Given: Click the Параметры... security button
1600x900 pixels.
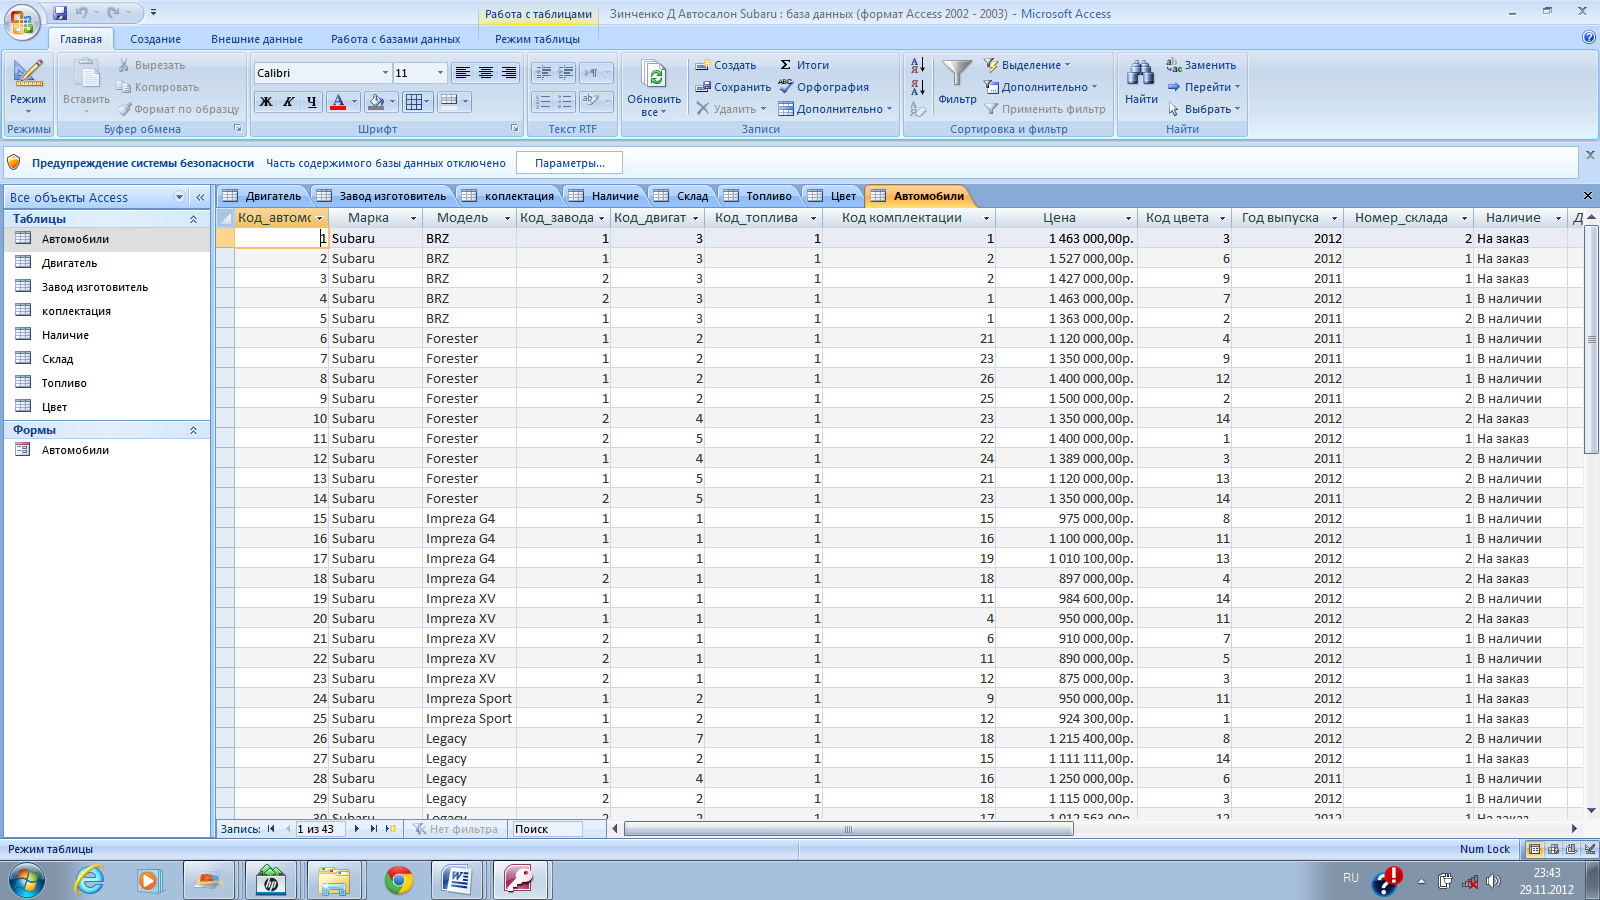Looking at the screenshot, I should tap(570, 163).
